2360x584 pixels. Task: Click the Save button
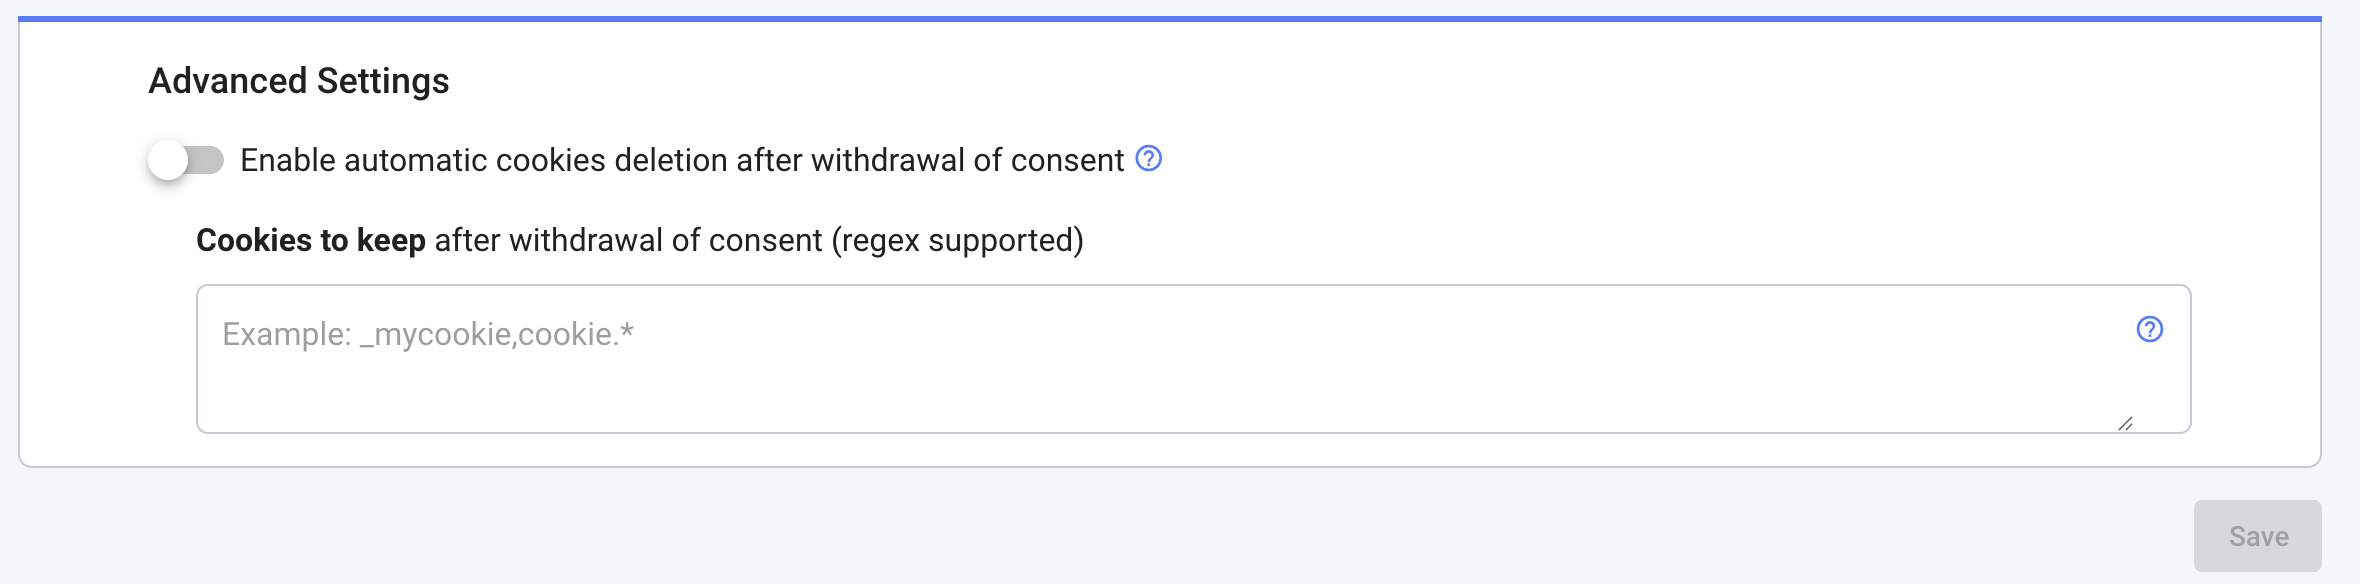2257,536
